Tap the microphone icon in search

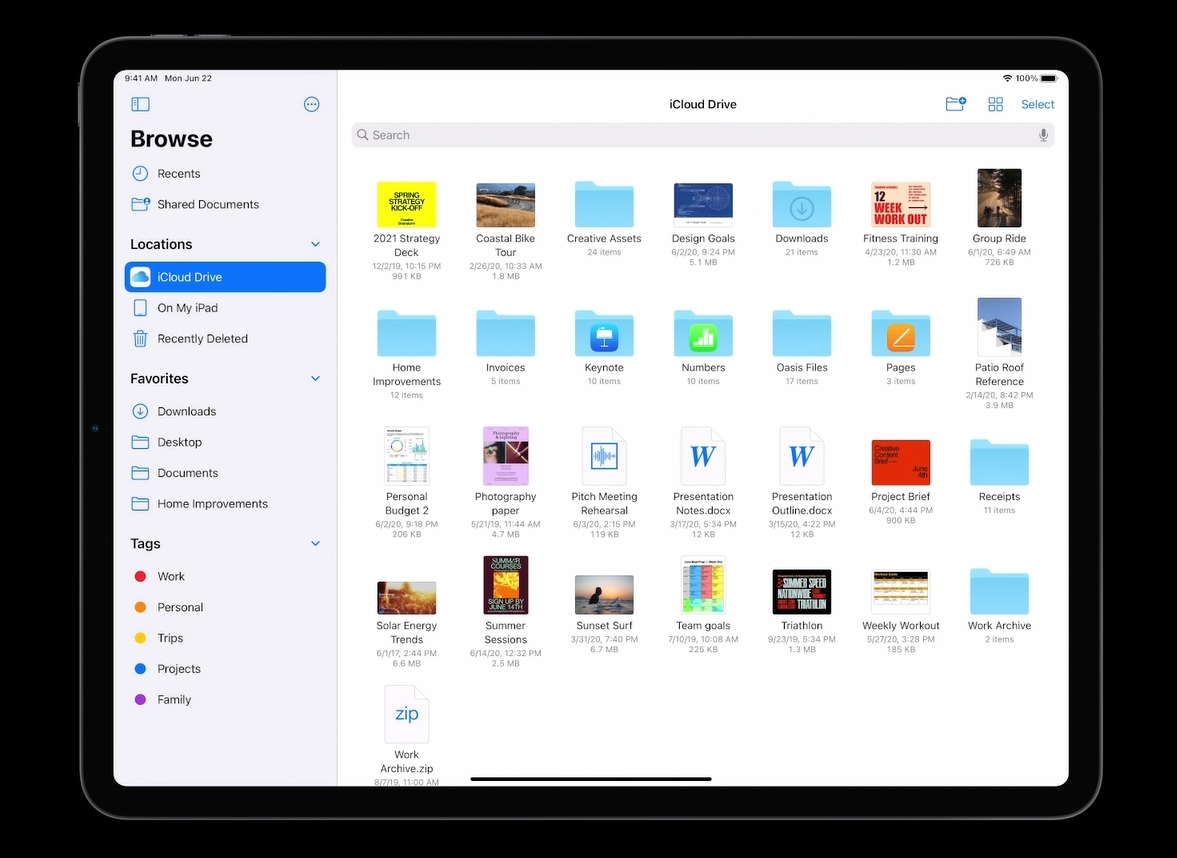(1043, 135)
